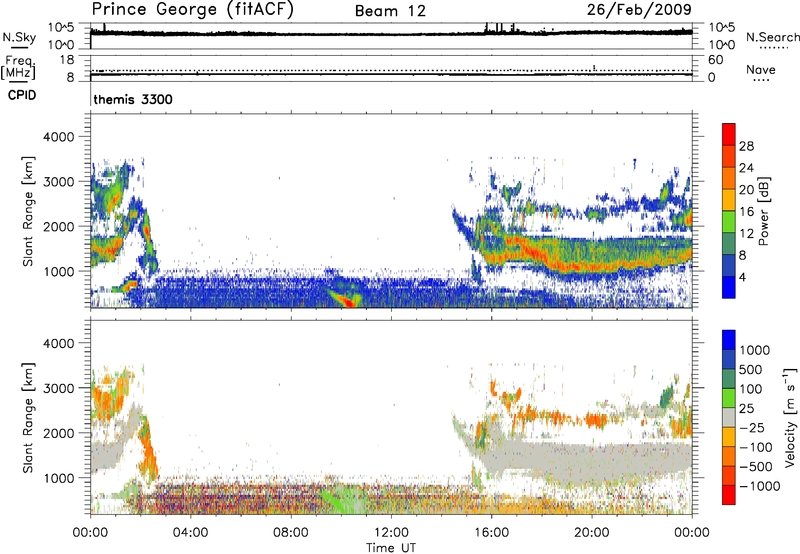The height and width of the screenshot is (554, 800).
Task: Click the '60' Nave axis value
Action: [x=715, y=60]
